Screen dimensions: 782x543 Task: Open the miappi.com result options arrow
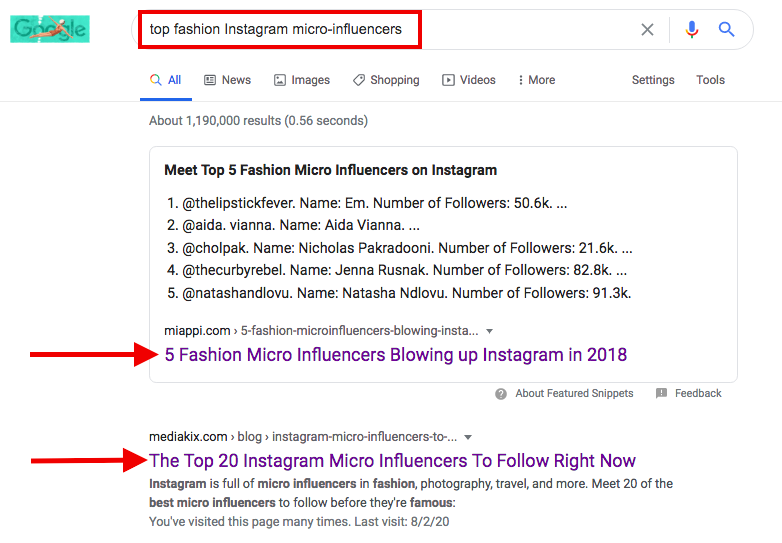point(489,331)
